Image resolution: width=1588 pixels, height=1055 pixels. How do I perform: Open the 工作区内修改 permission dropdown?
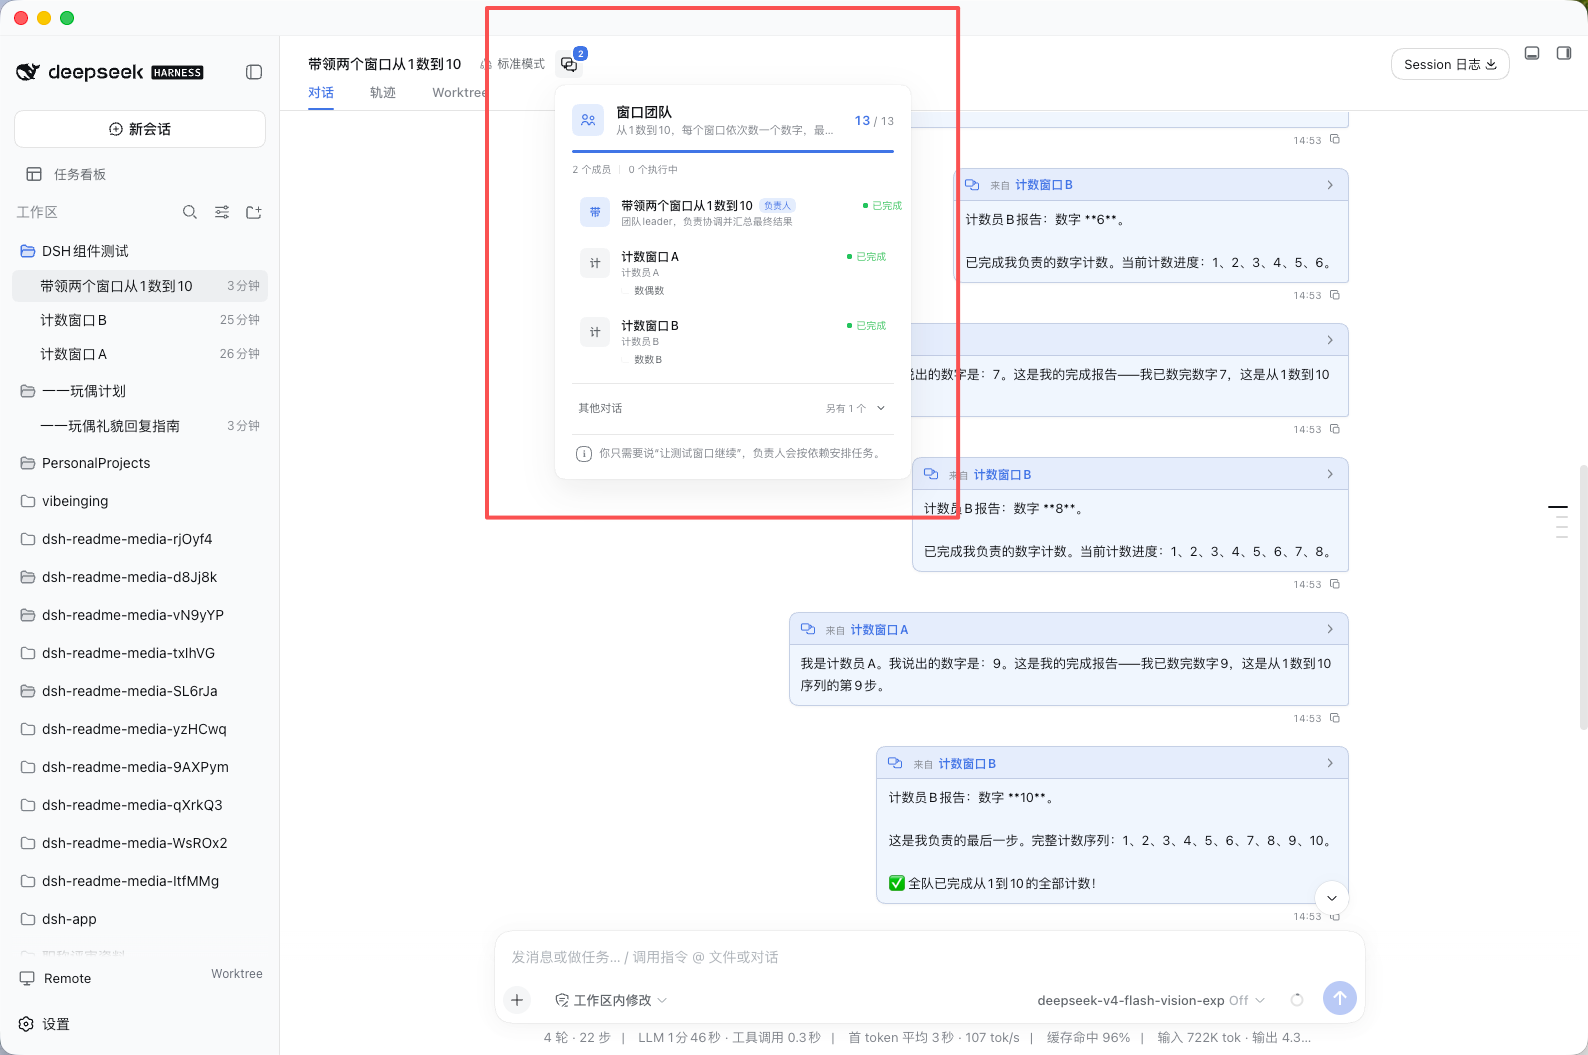click(611, 1000)
